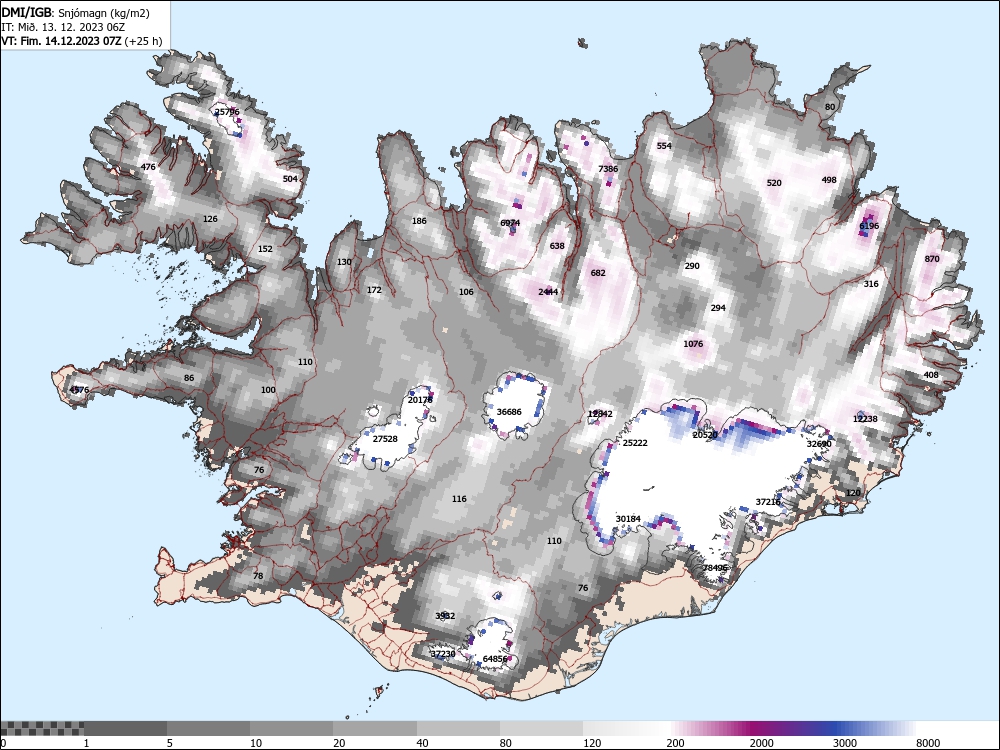Click the title text 'DMI/IGB: Snjómagn (kg/m2)'
This screenshot has width=1000, height=750.
point(76,13)
